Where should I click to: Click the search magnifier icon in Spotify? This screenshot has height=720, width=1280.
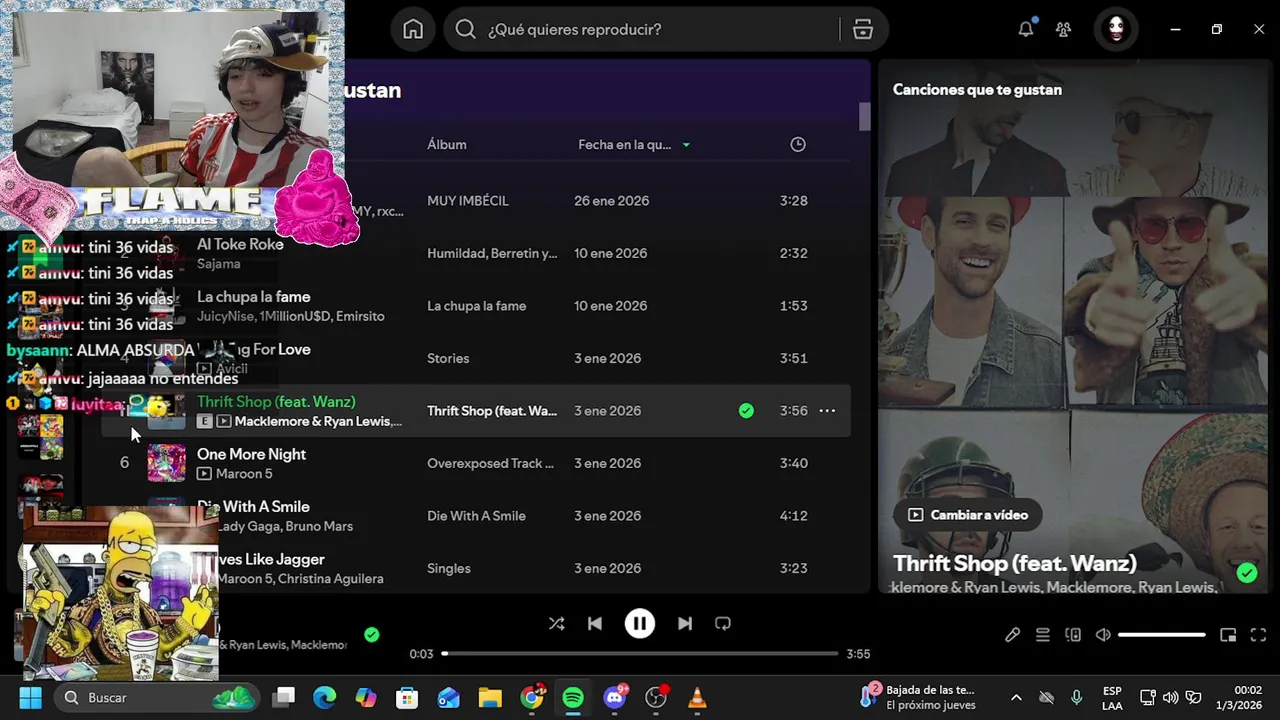465,29
